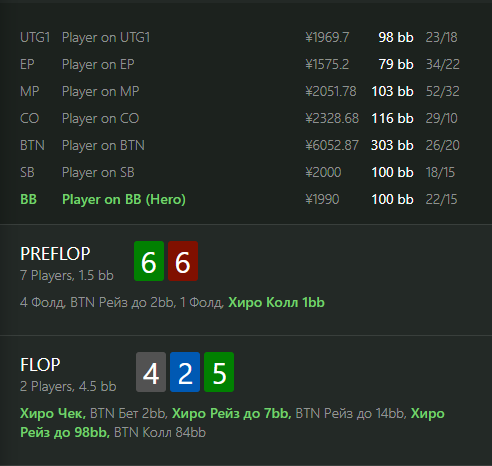The height and width of the screenshot is (466, 492).
Task: Click the green 6 hole card
Action: pyautogui.click(x=149, y=261)
